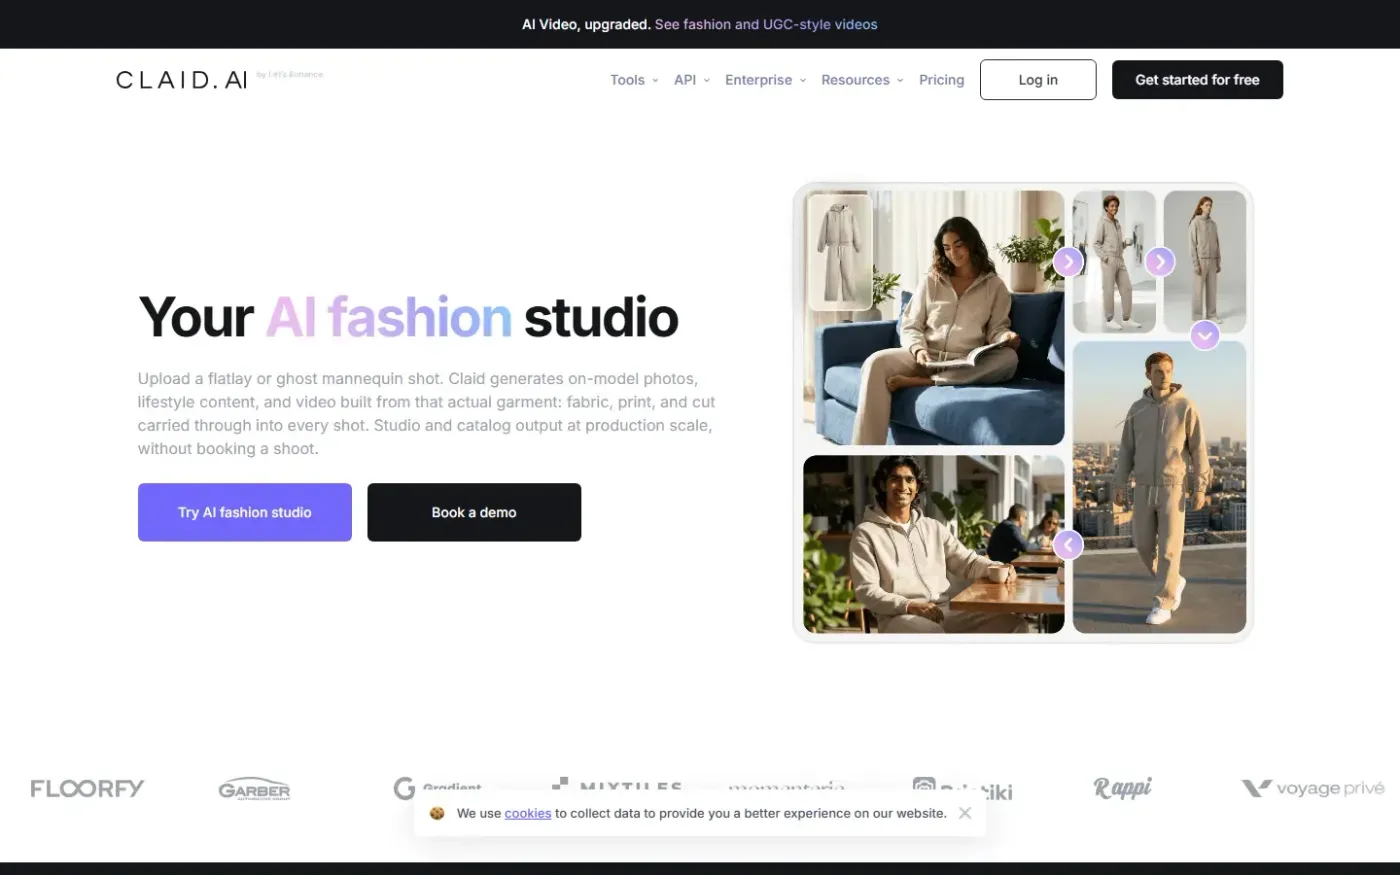Viewport: 1400px width, 875px height.
Task: Click the Voyage Privé logo
Action: point(1313,789)
